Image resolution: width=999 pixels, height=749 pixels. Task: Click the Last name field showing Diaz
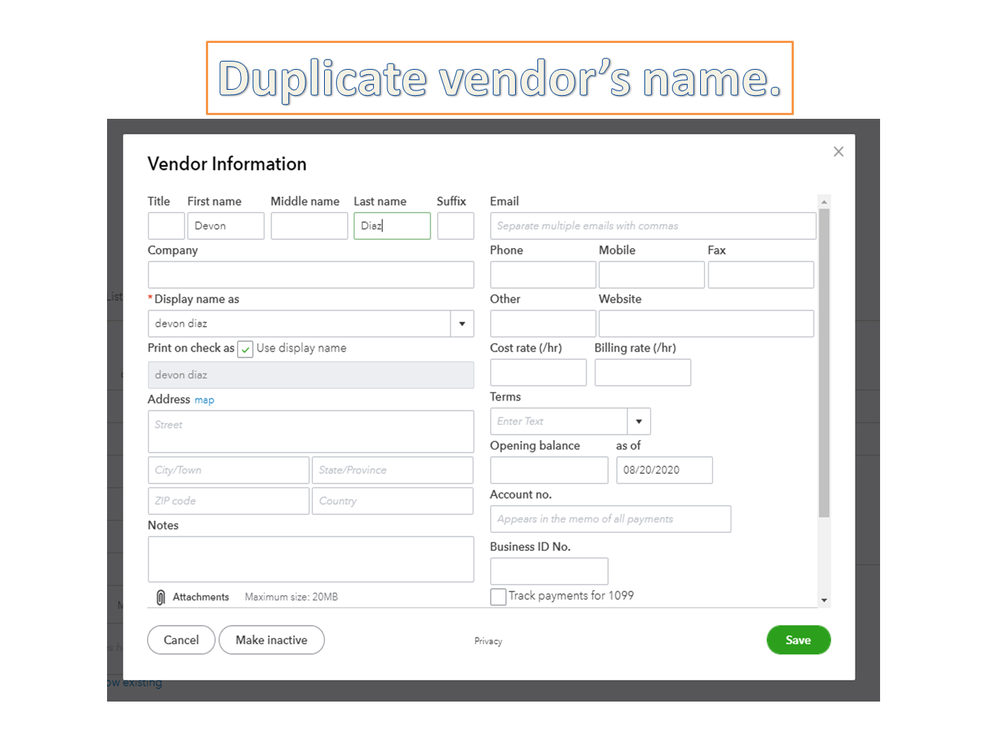(x=391, y=225)
